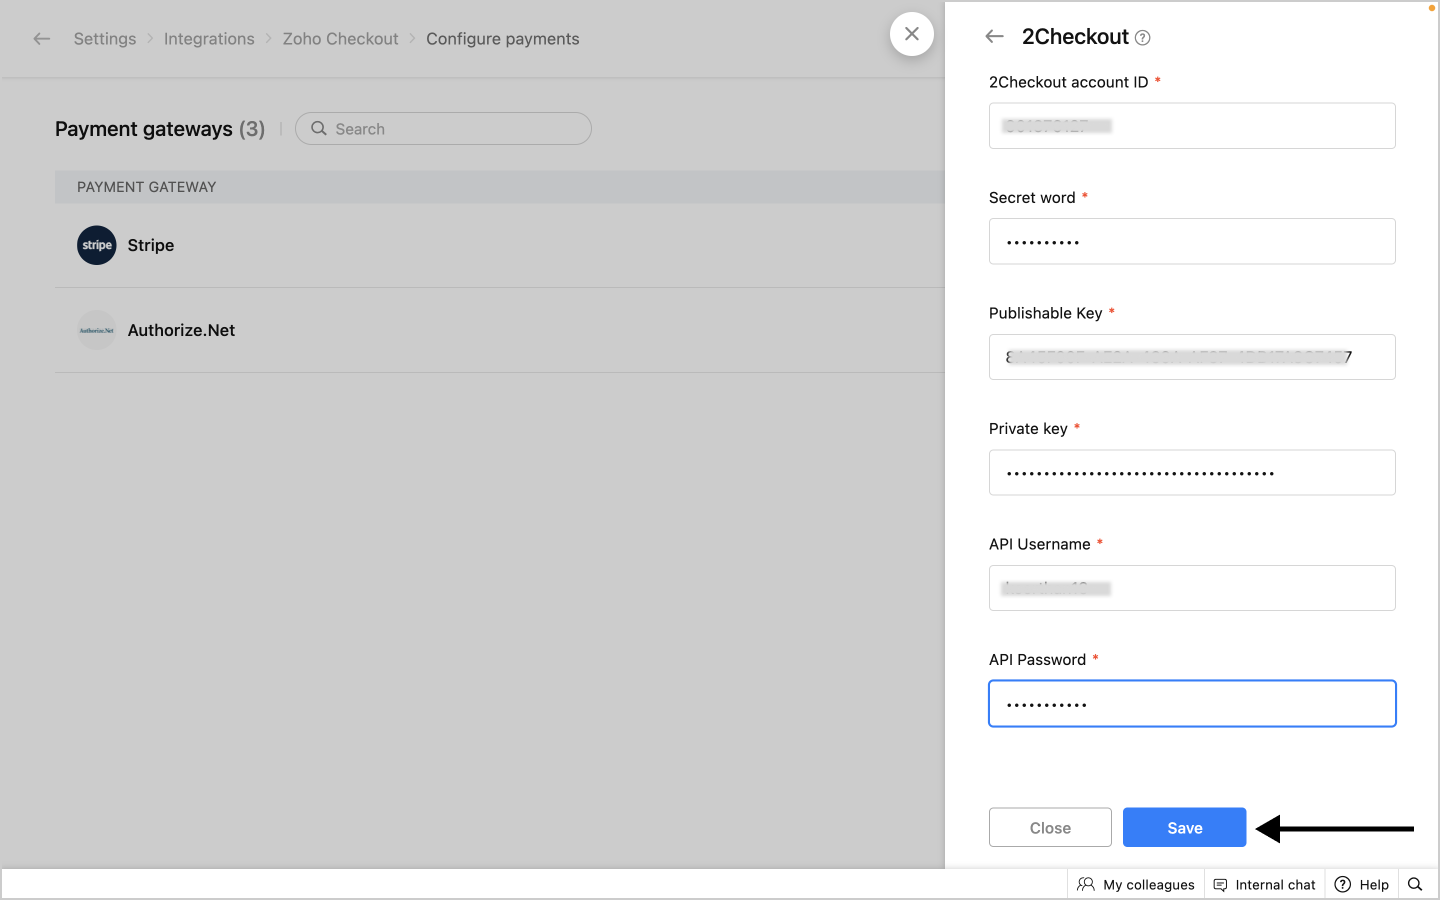1440x900 pixels.
Task: Click the back arrow before Settings breadcrumb
Action: click(41, 39)
